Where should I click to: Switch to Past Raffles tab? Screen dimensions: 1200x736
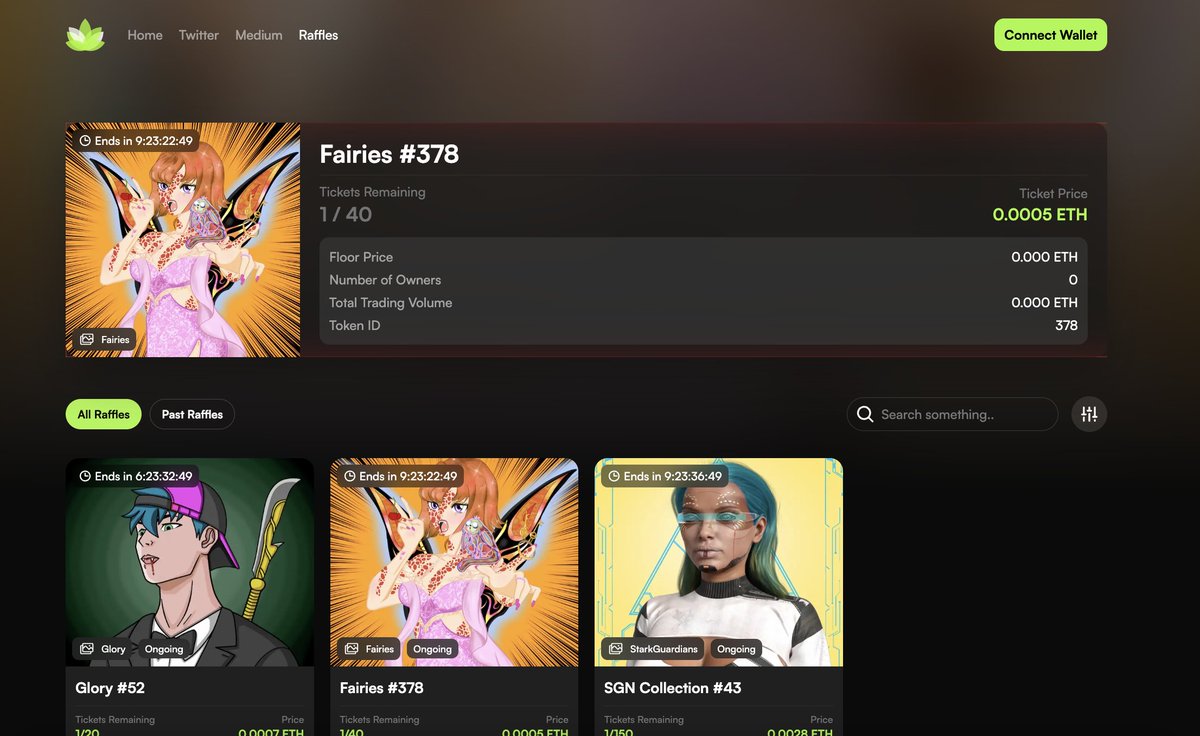tap(192, 414)
